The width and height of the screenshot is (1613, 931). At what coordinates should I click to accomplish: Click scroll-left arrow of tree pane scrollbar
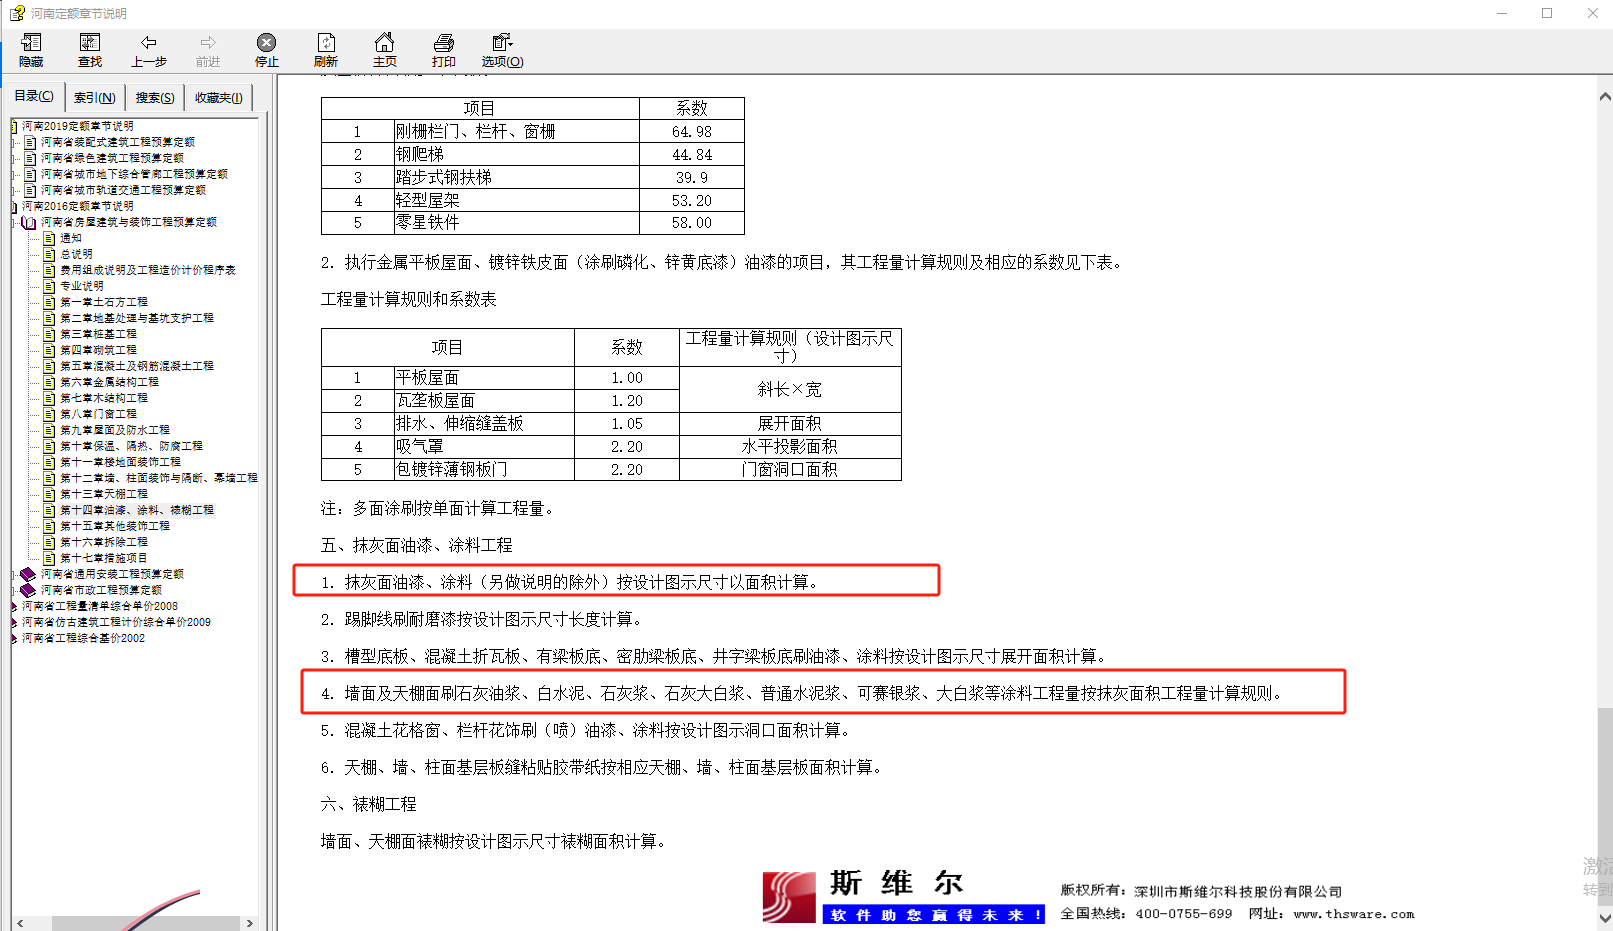click(20, 923)
